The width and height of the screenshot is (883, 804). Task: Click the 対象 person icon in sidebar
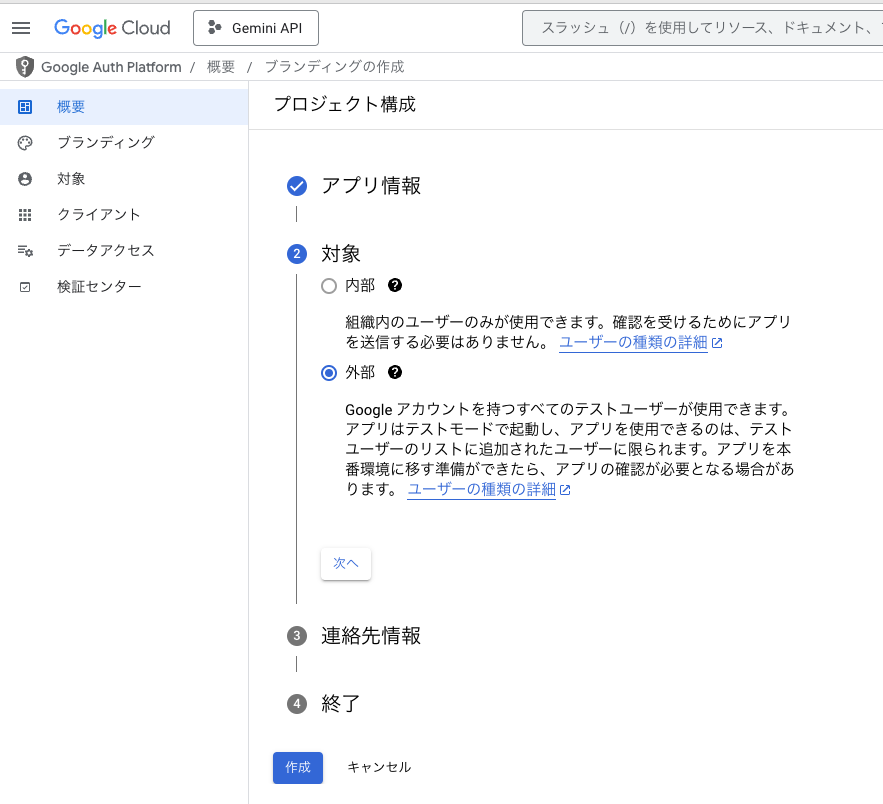click(x=25, y=178)
